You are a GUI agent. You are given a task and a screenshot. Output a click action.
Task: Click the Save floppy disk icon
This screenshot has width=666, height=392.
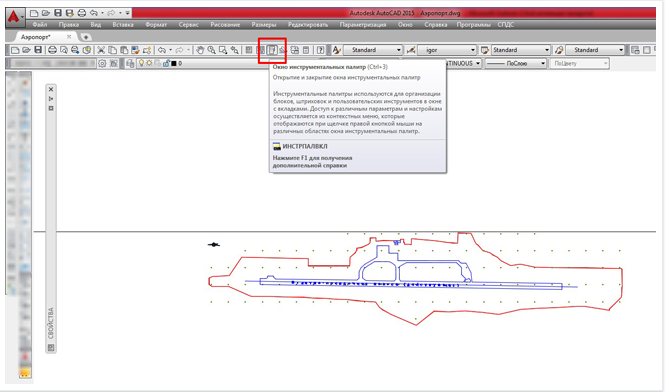pos(38,50)
